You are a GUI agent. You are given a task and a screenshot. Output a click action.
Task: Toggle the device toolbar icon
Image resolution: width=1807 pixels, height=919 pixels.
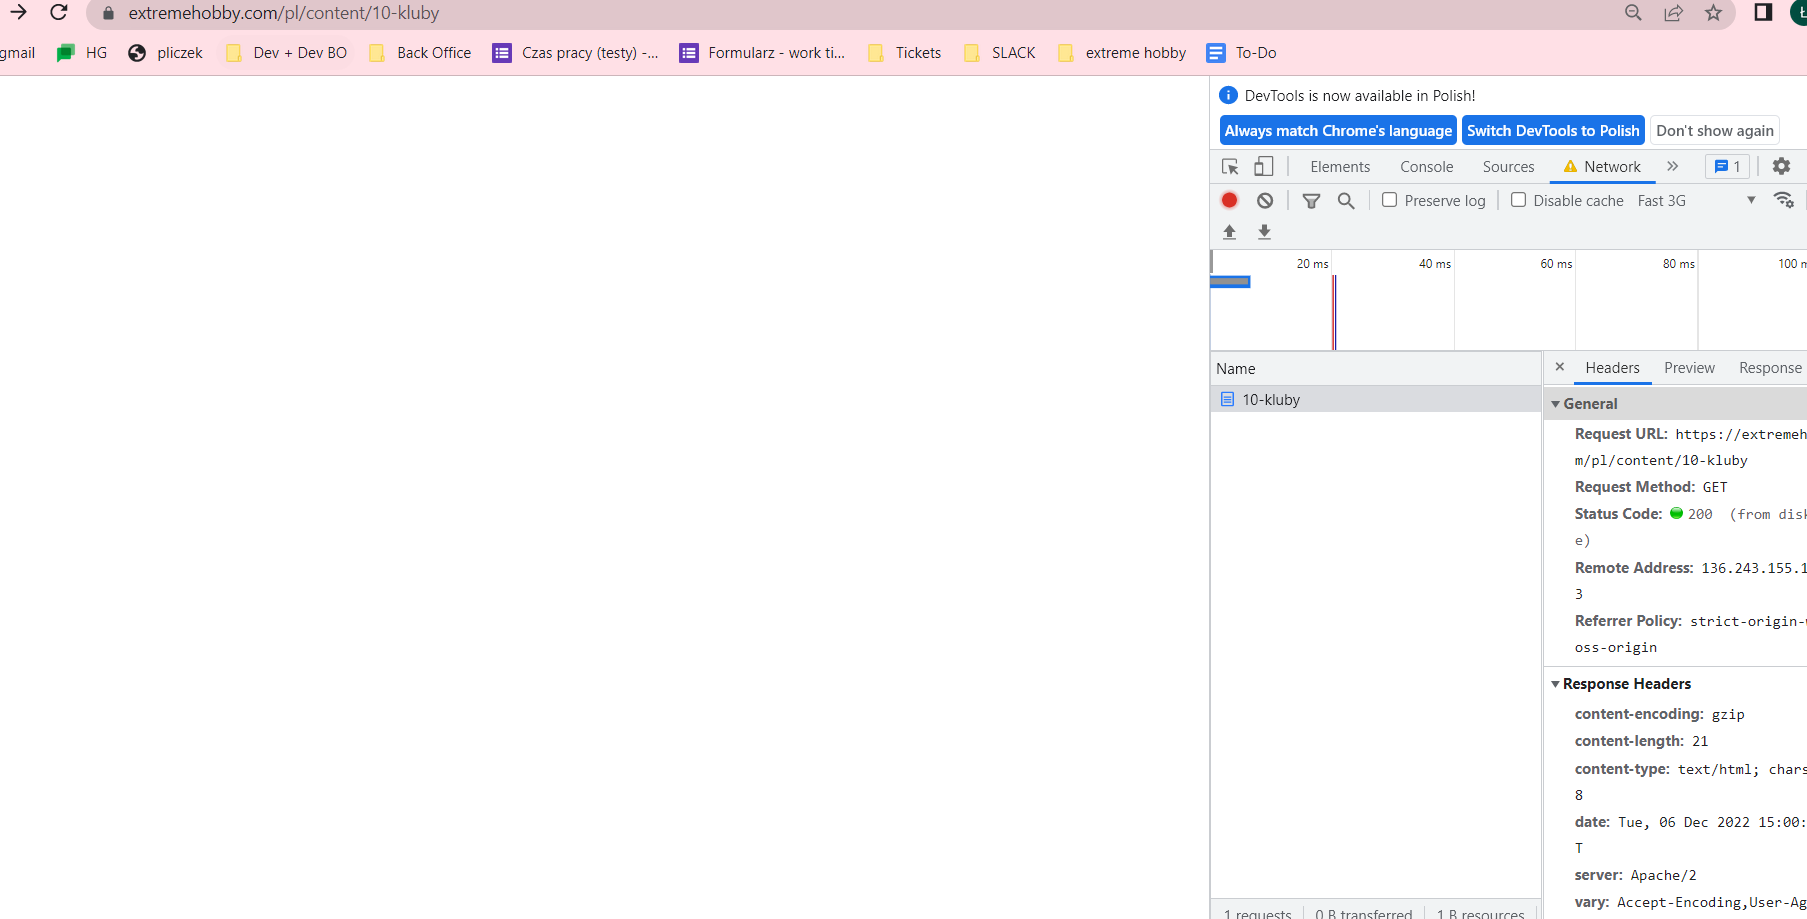(1264, 167)
